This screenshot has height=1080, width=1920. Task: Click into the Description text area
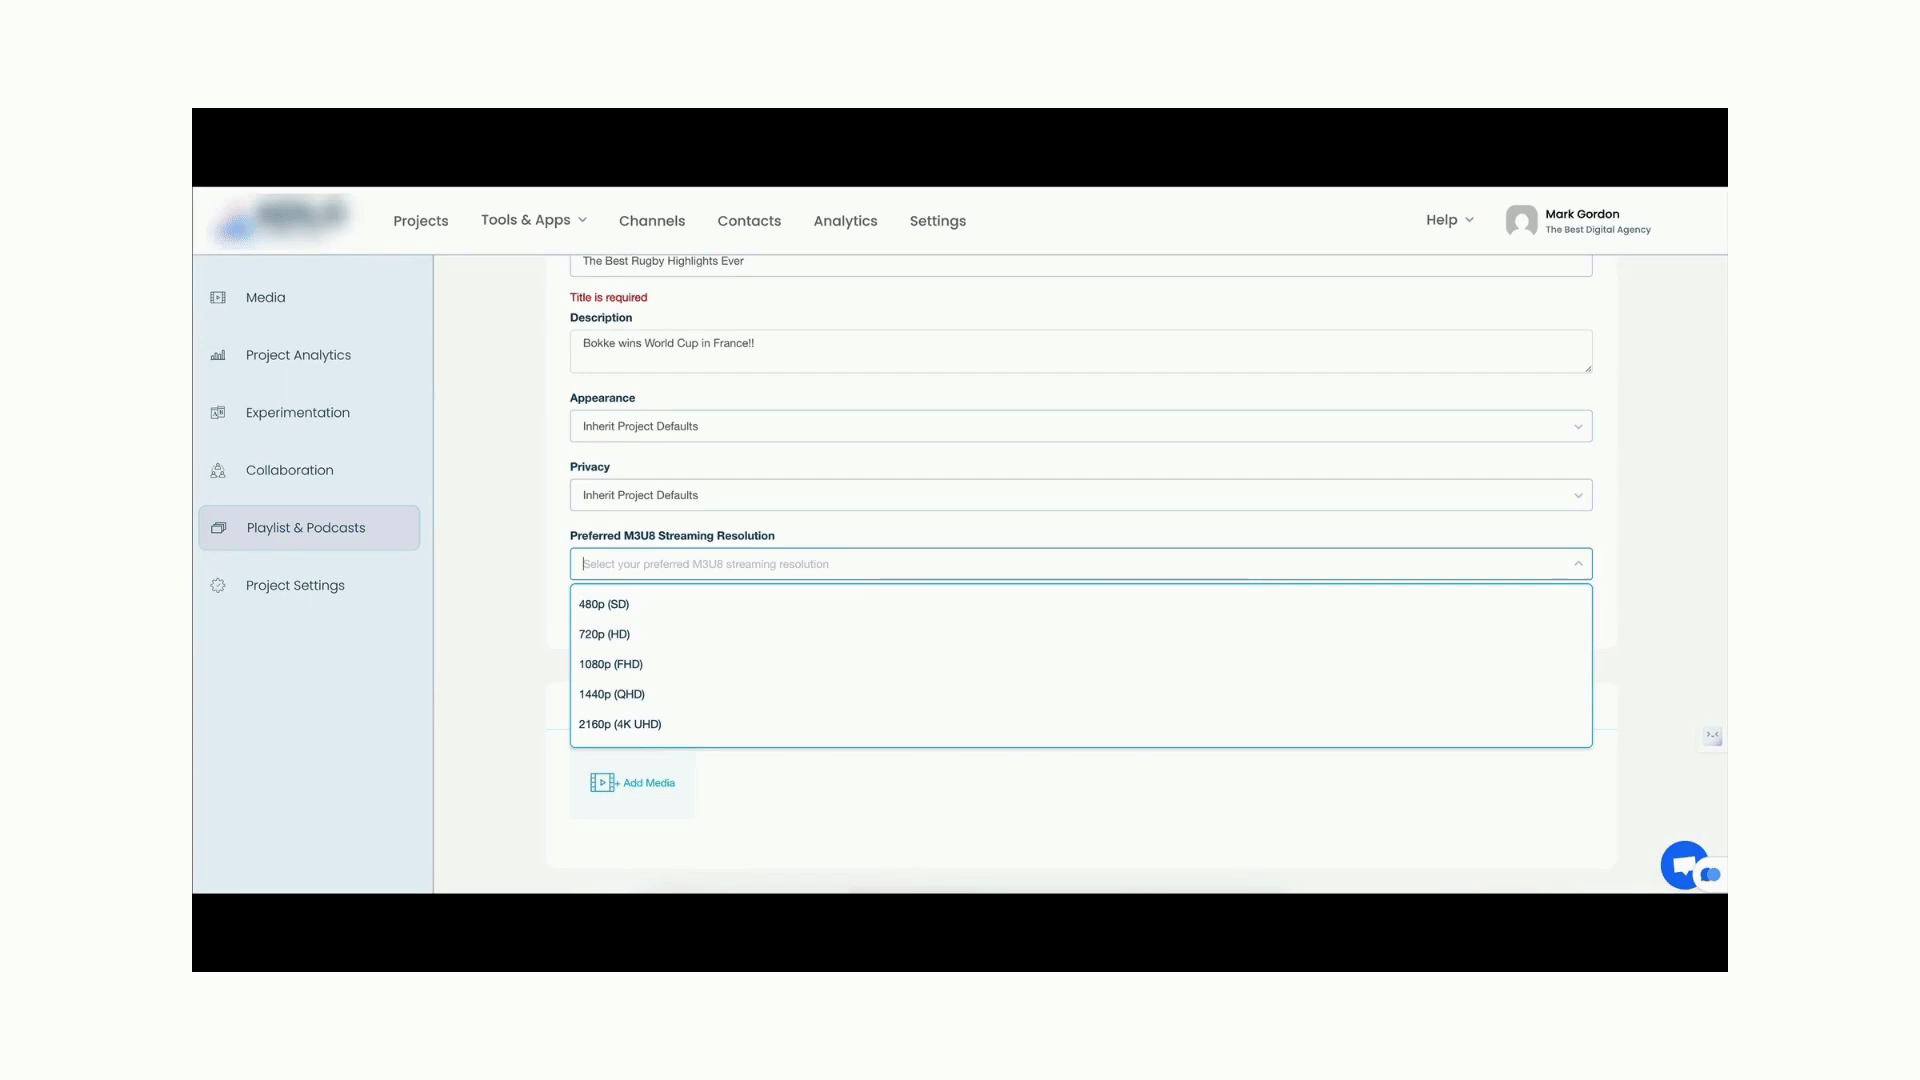pos(1080,351)
